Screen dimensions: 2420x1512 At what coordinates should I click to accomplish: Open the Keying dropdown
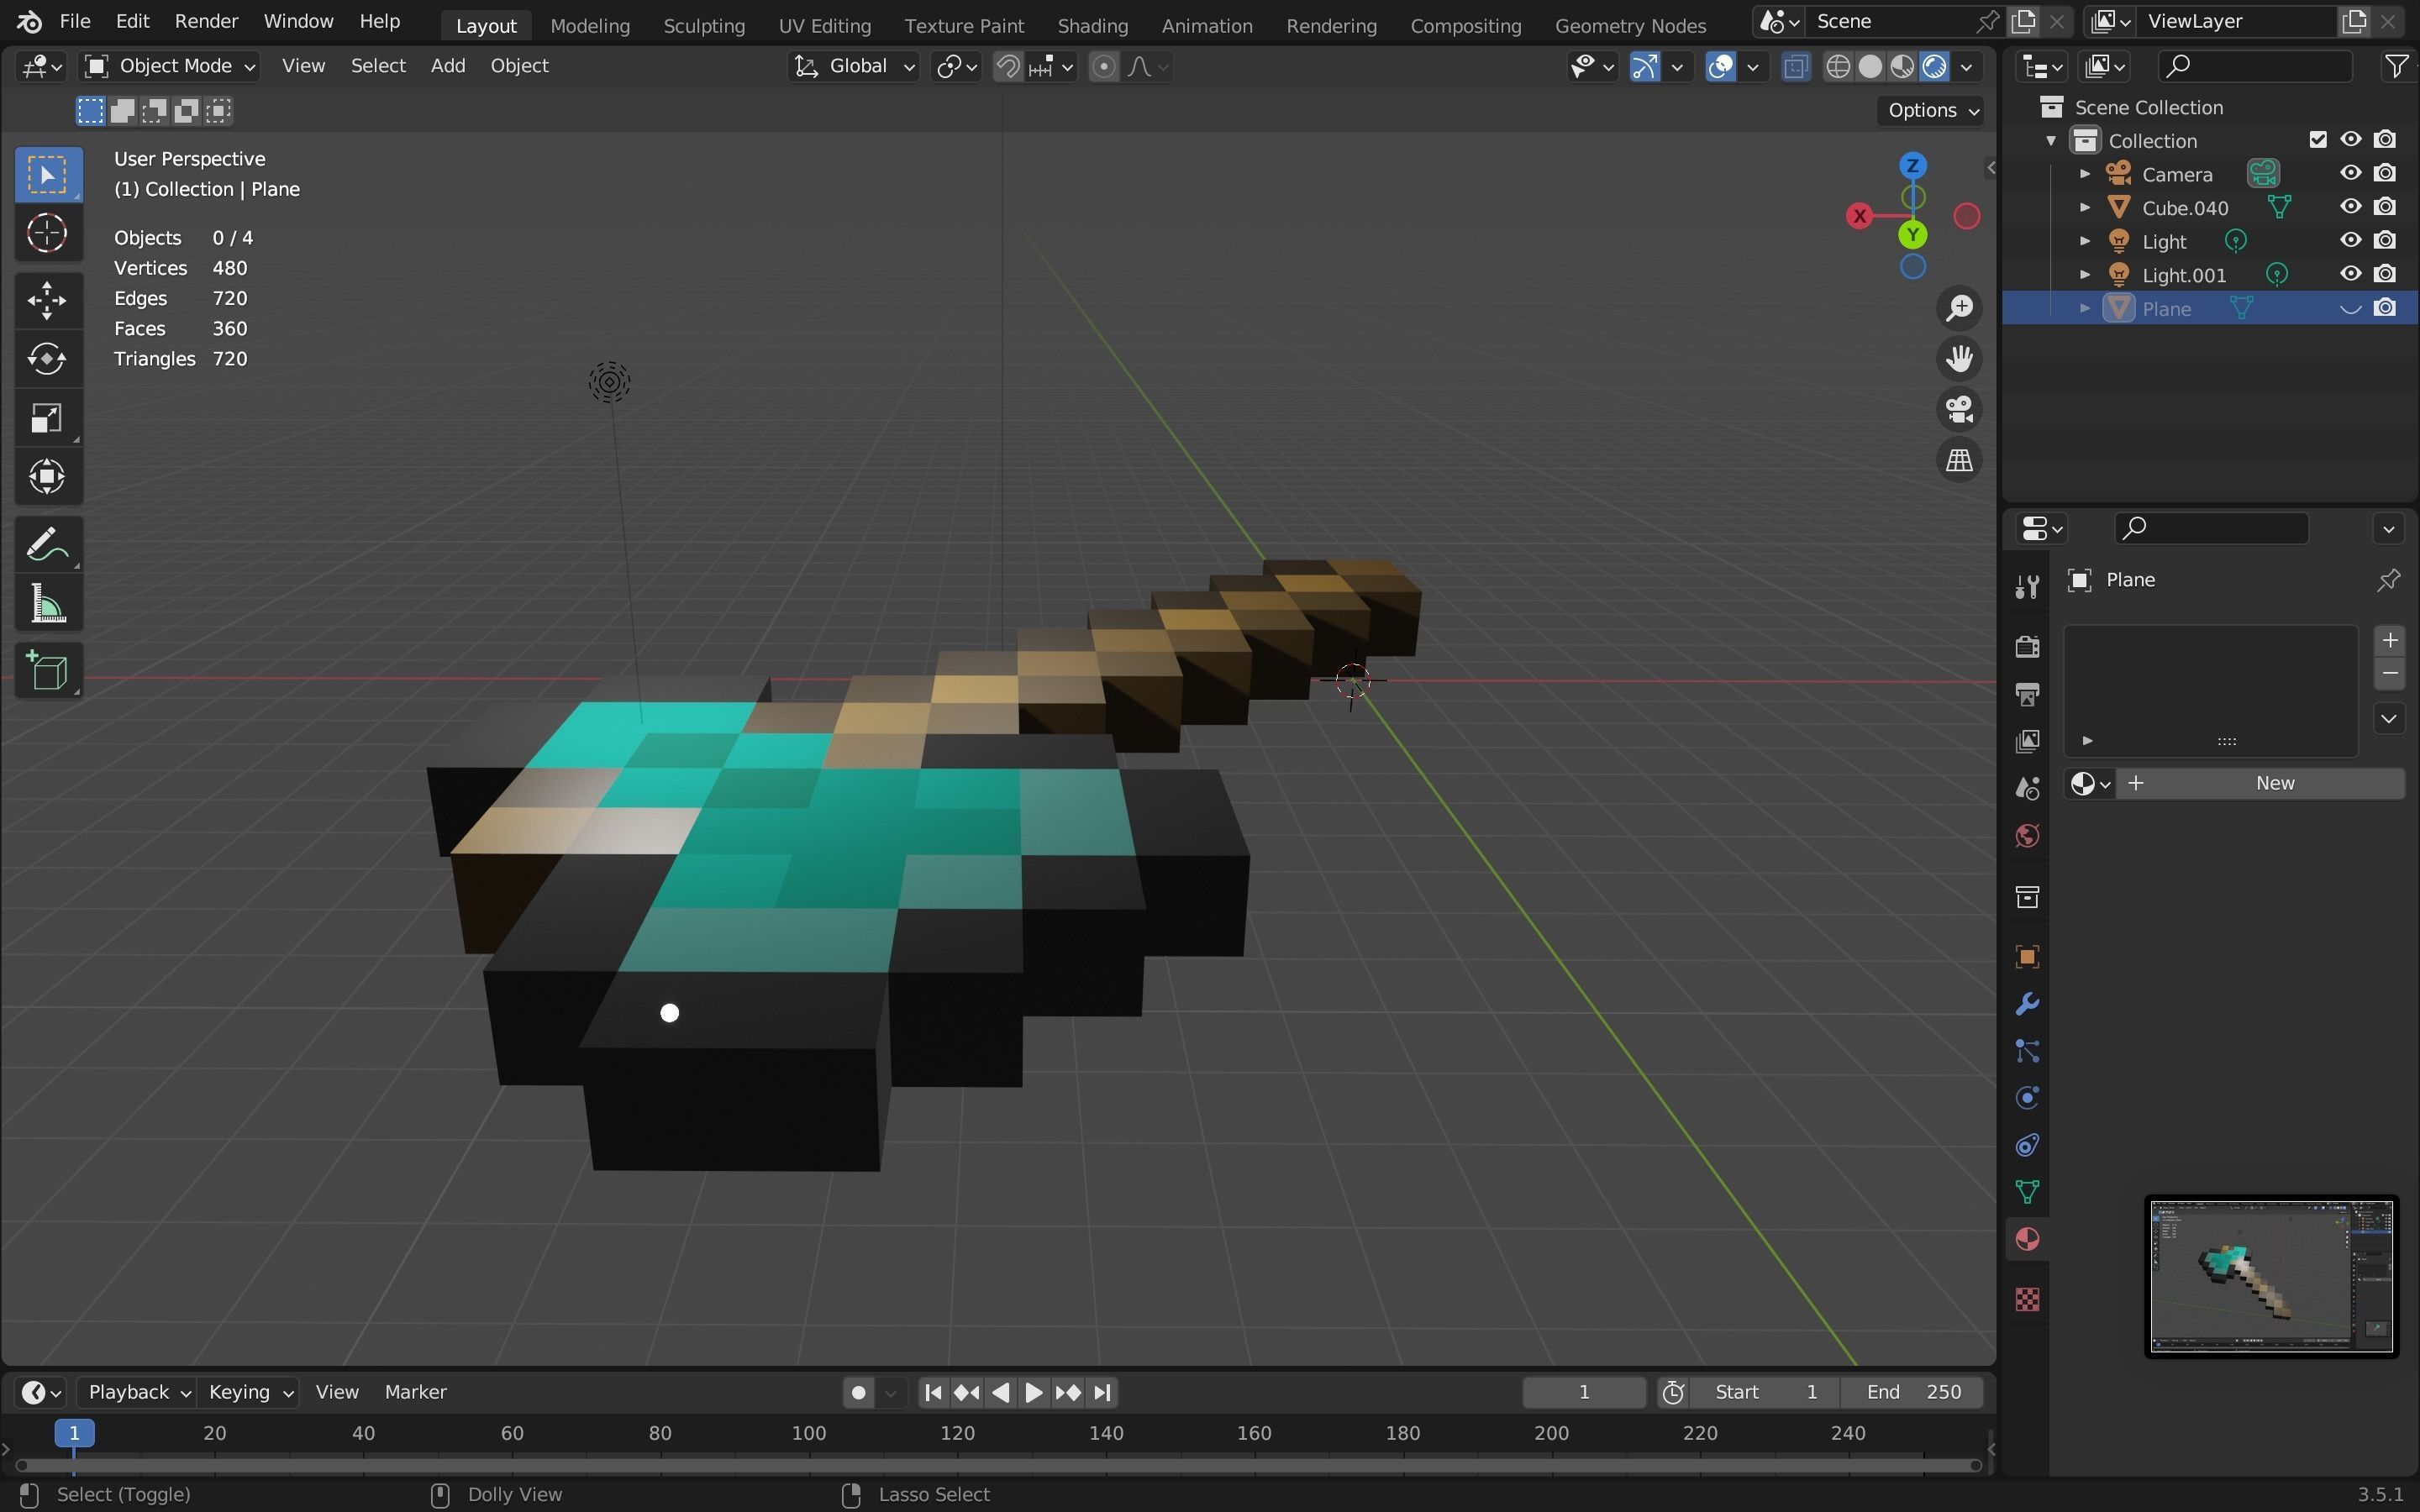pos(250,1392)
